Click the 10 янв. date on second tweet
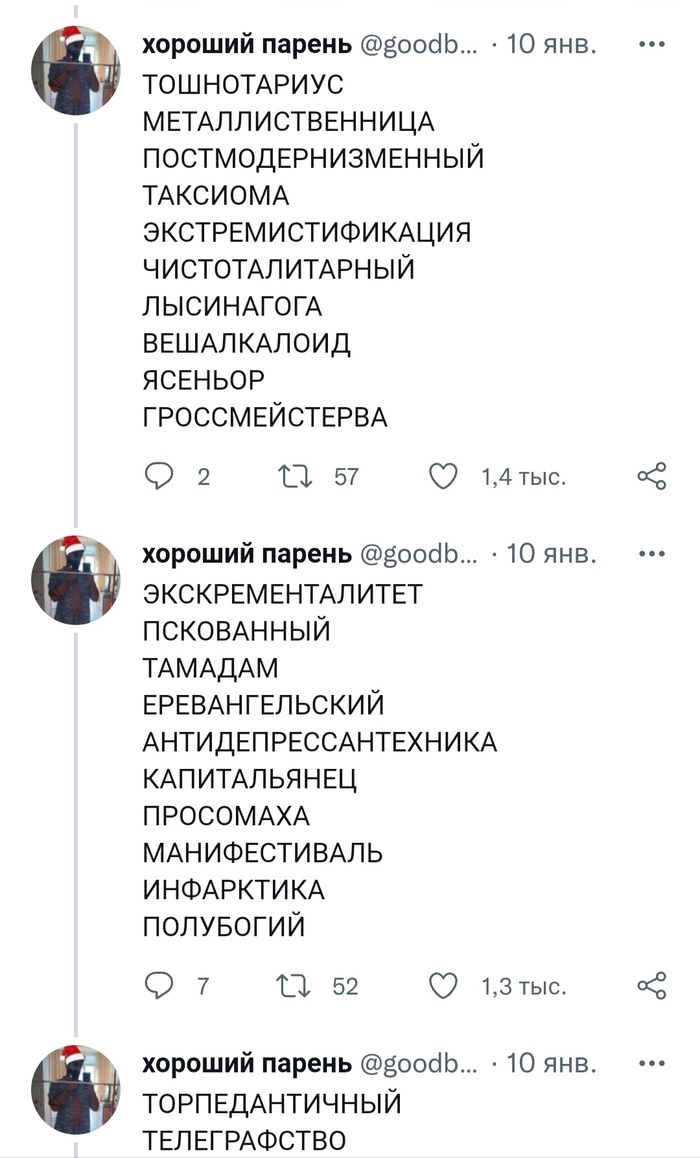 [x=552, y=553]
